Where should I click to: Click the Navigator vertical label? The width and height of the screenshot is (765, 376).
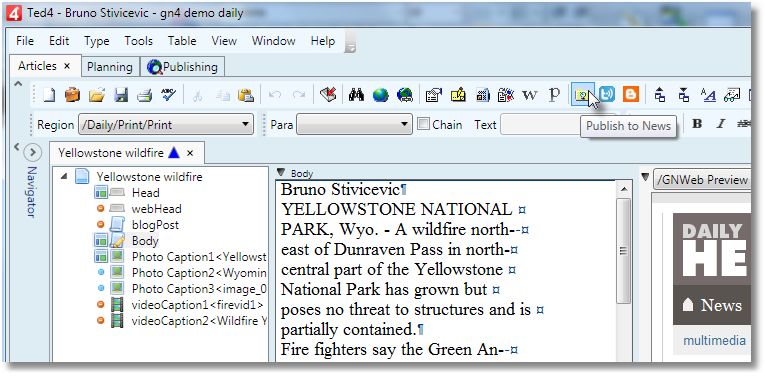click(x=32, y=192)
